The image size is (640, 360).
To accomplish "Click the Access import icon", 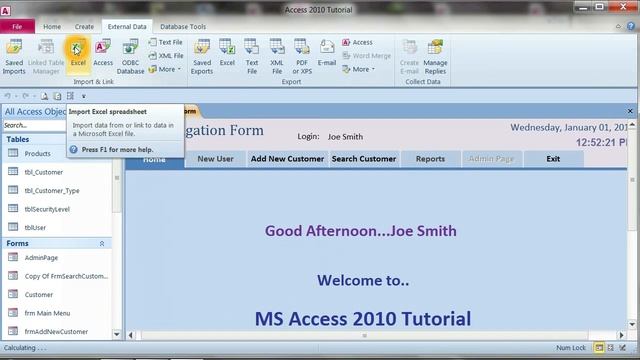I will click(x=103, y=53).
